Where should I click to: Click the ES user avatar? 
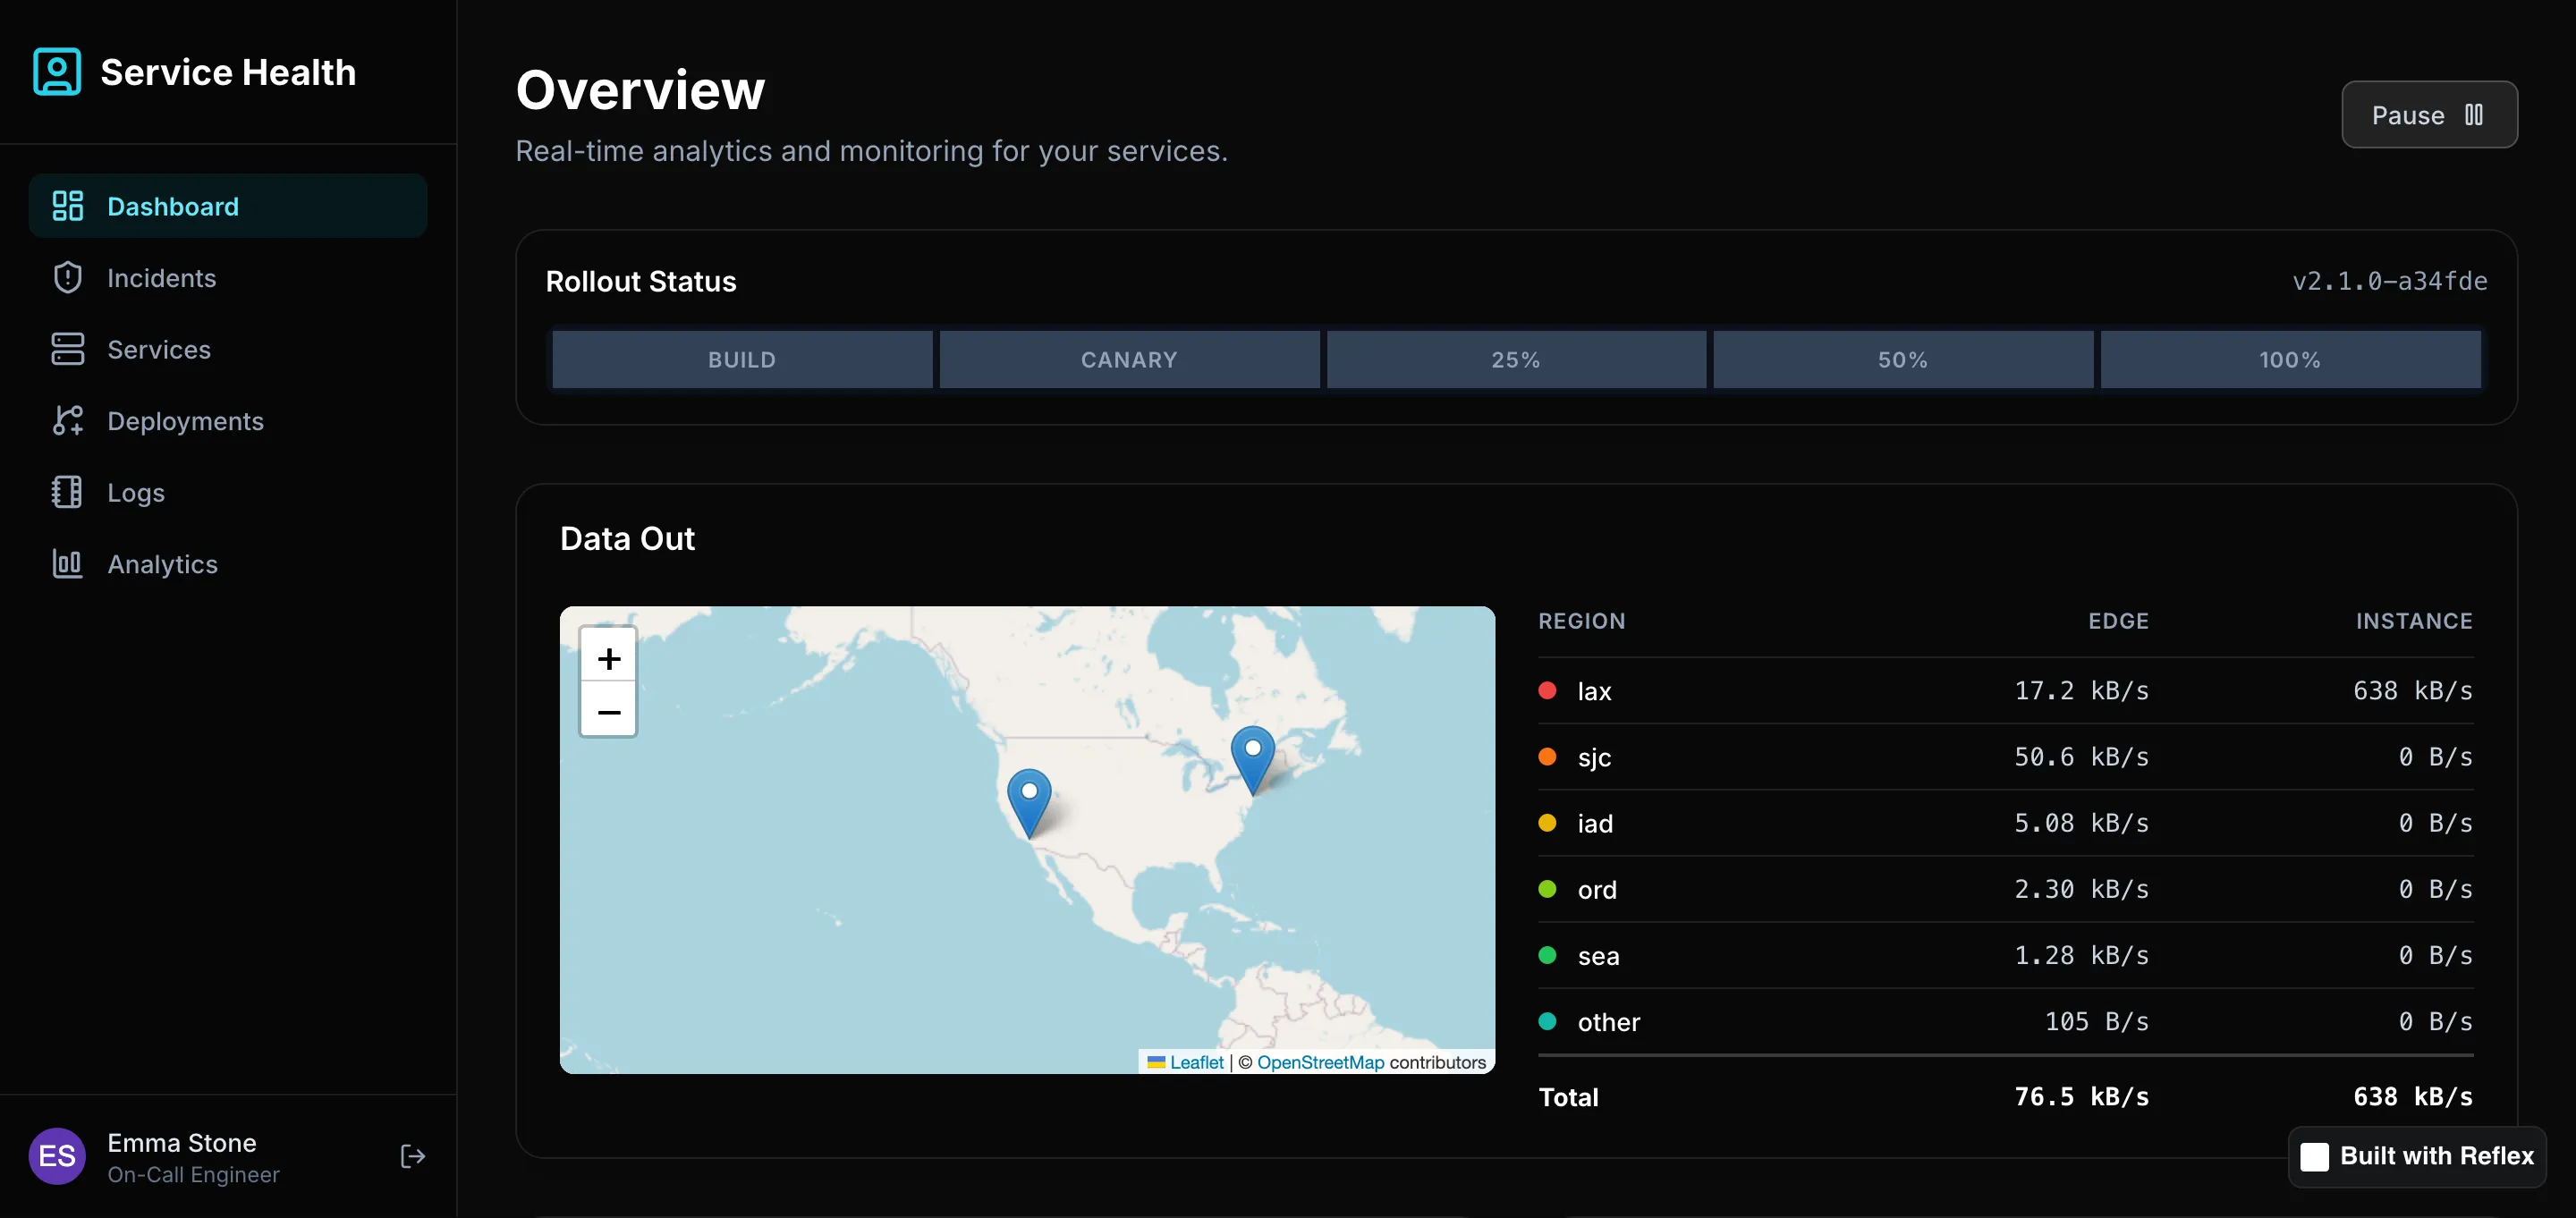[57, 1157]
